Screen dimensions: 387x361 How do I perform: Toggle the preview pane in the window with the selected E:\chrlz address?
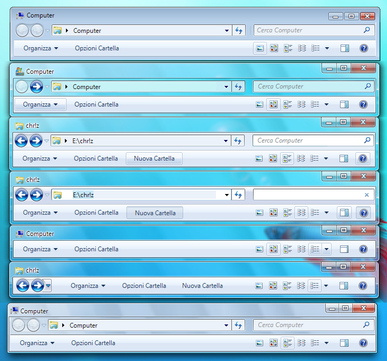point(344,213)
